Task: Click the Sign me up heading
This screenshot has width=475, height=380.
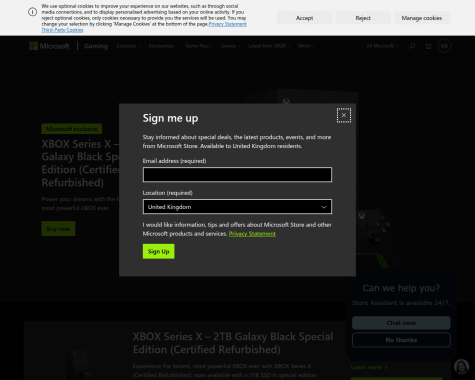Action: click(x=170, y=118)
